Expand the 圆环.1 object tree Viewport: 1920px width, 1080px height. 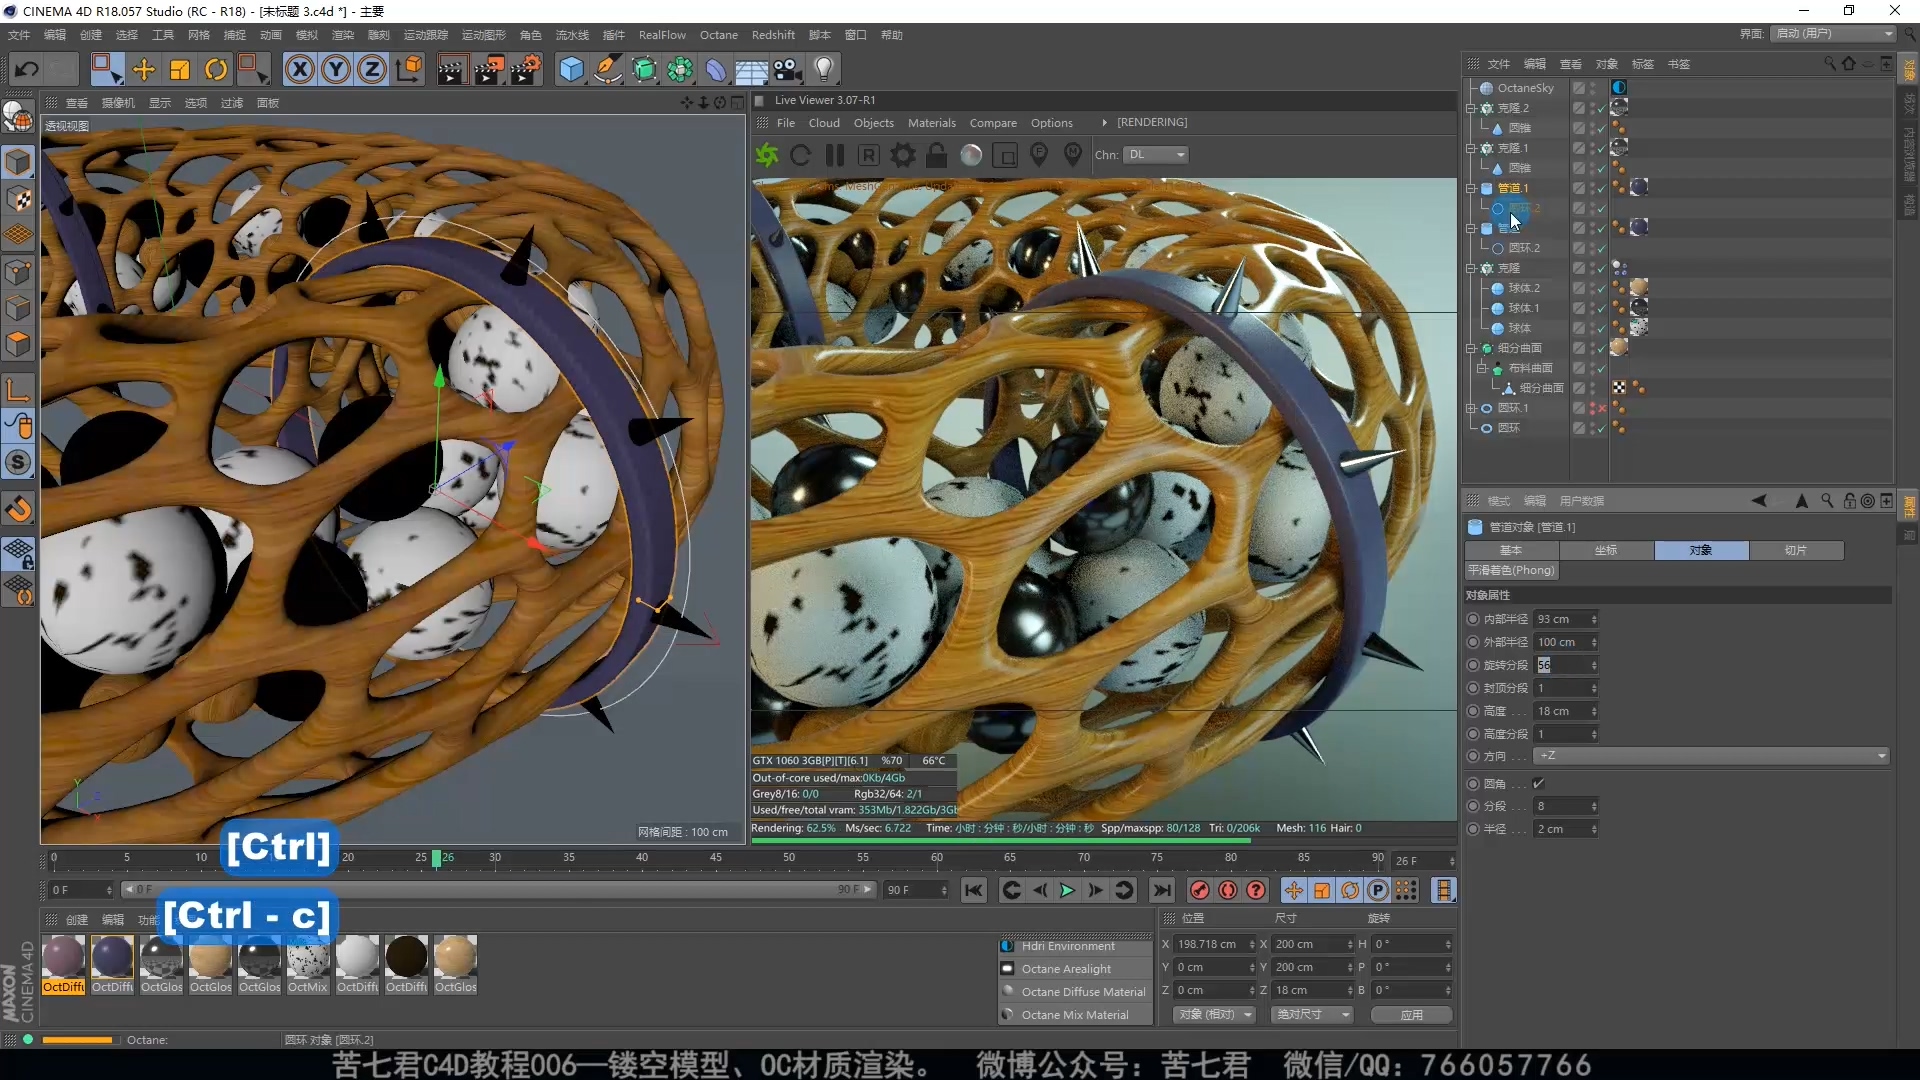1471,408
